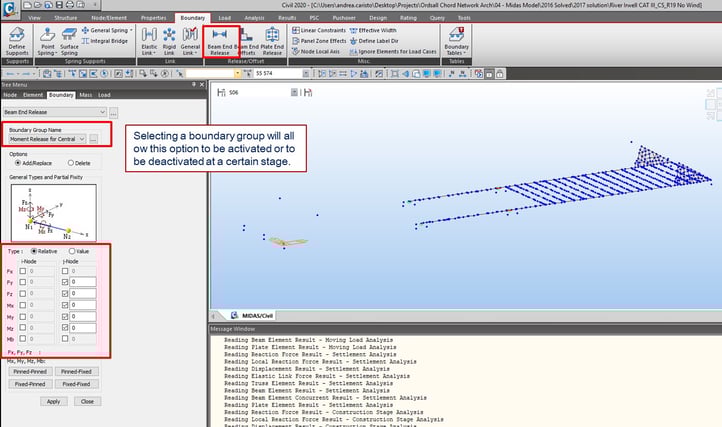
Task: Open the toolbar combo box dropdown arrow
Action: [x=238, y=74]
